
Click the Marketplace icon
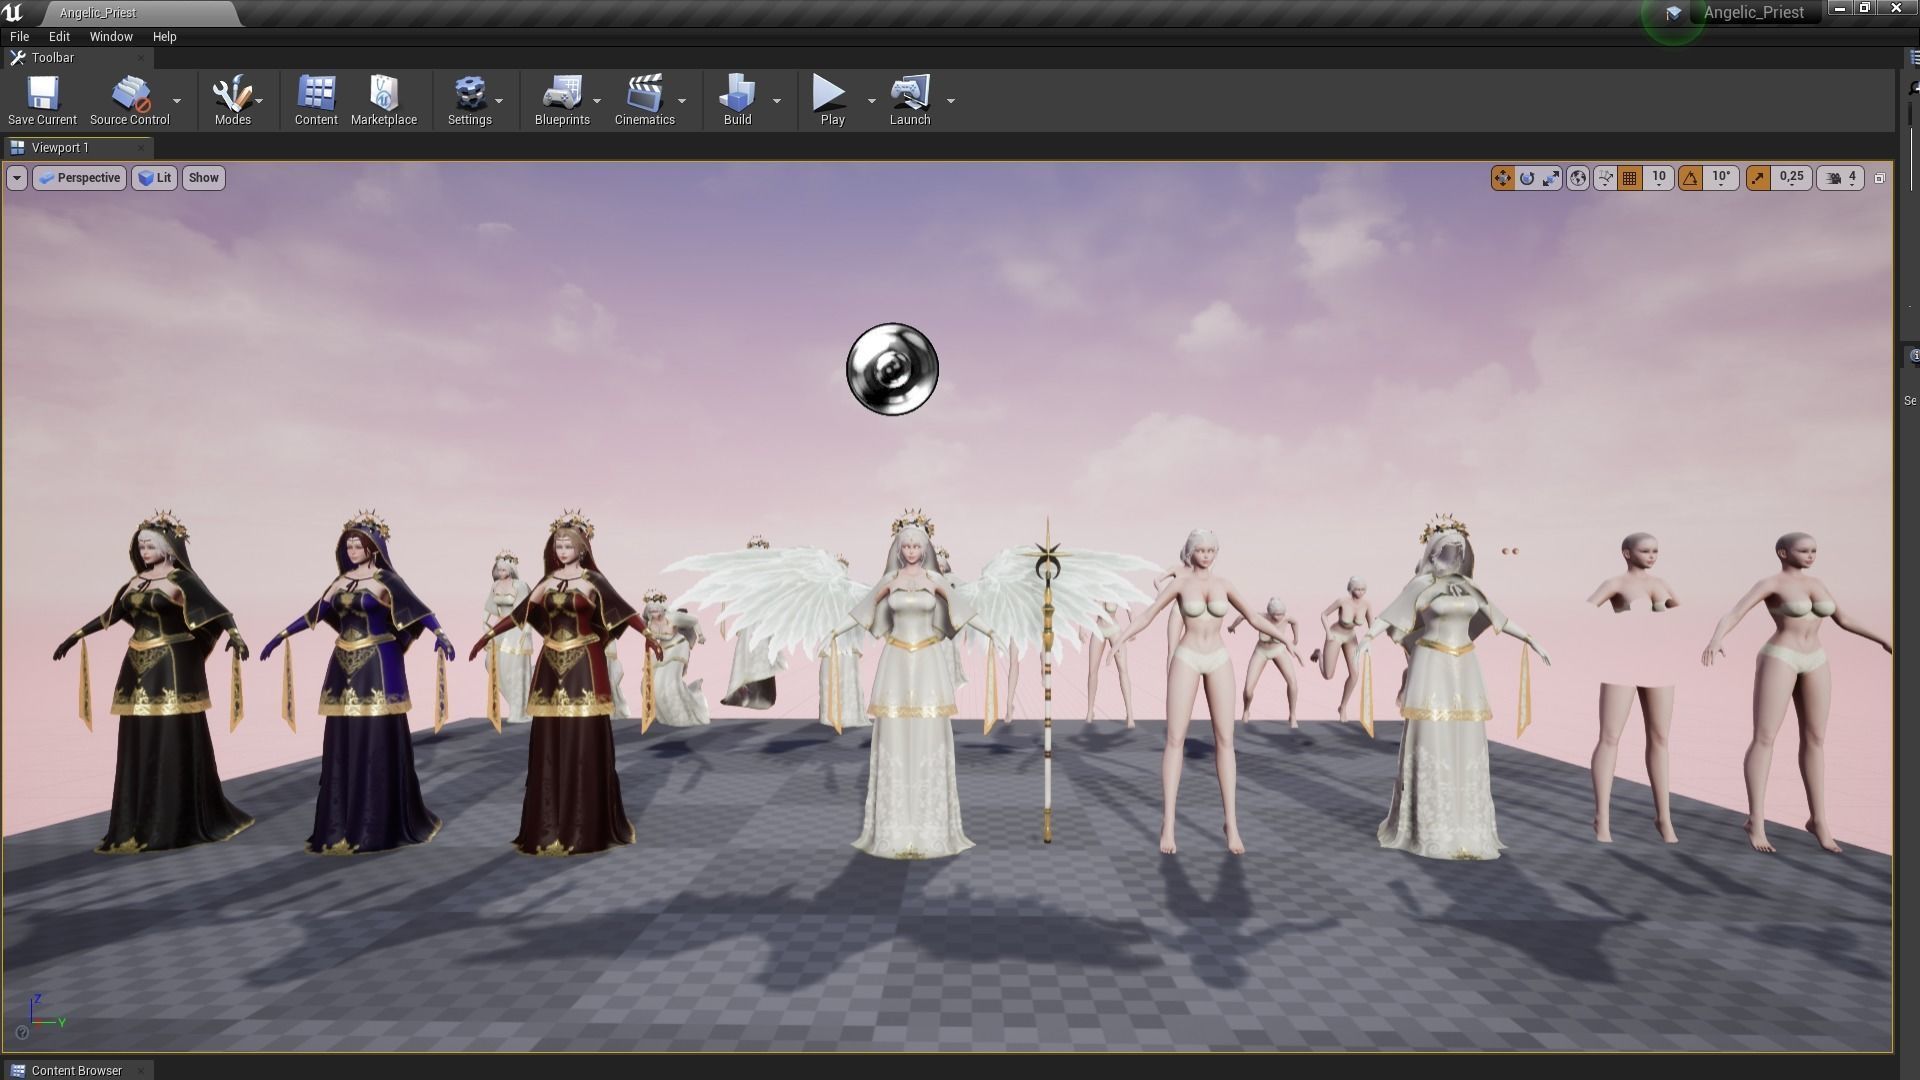point(385,95)
